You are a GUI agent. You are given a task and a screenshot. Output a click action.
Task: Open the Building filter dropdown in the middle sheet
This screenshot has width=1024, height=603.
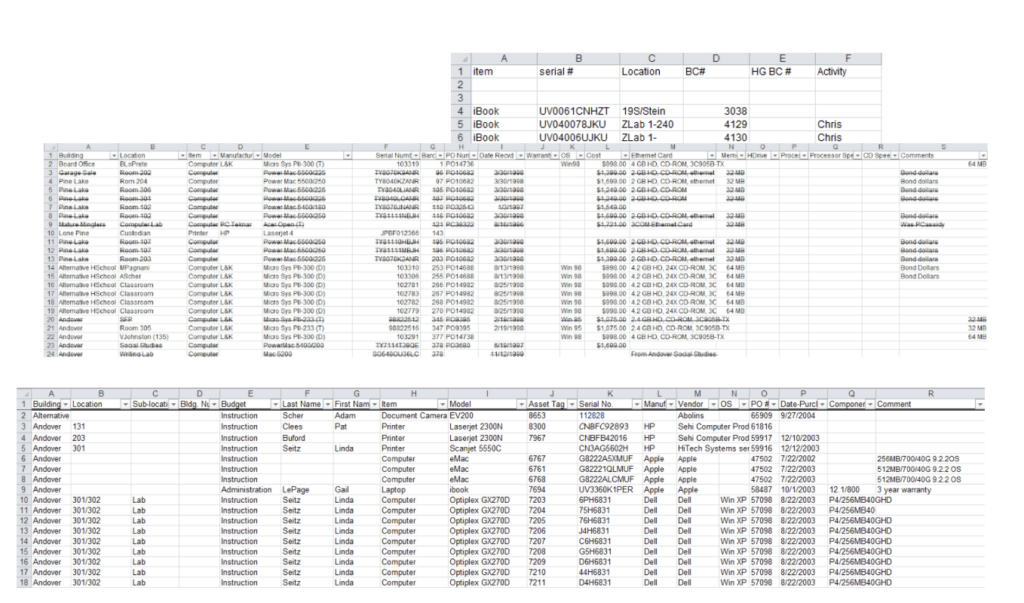(x=114, y=155)
